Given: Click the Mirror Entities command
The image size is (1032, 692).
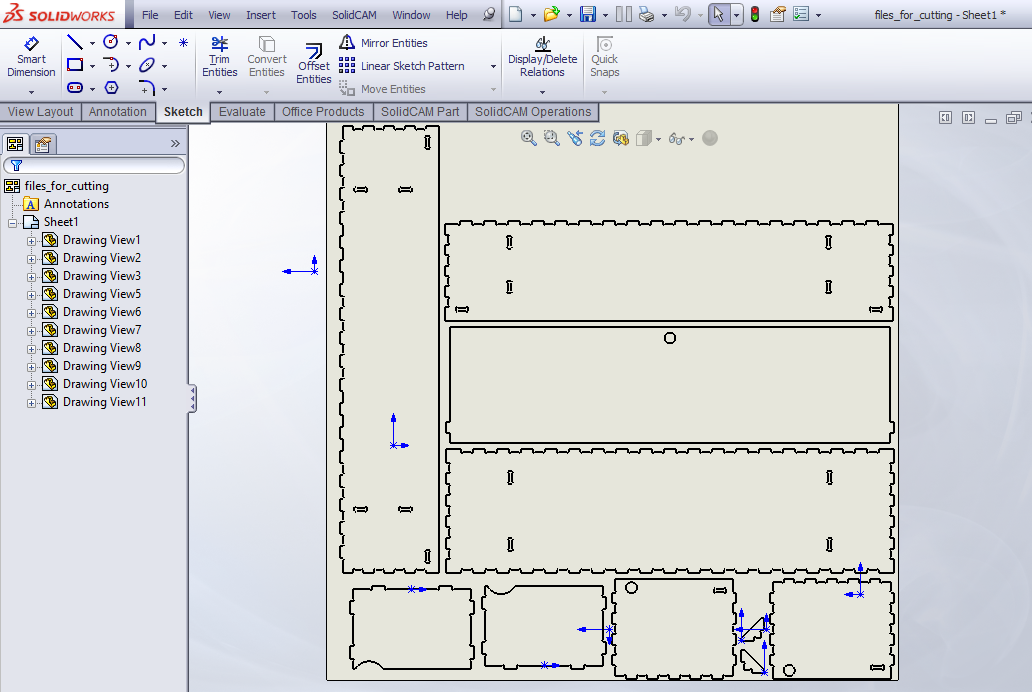Looking at the screenshot, I should click(383, 43).
